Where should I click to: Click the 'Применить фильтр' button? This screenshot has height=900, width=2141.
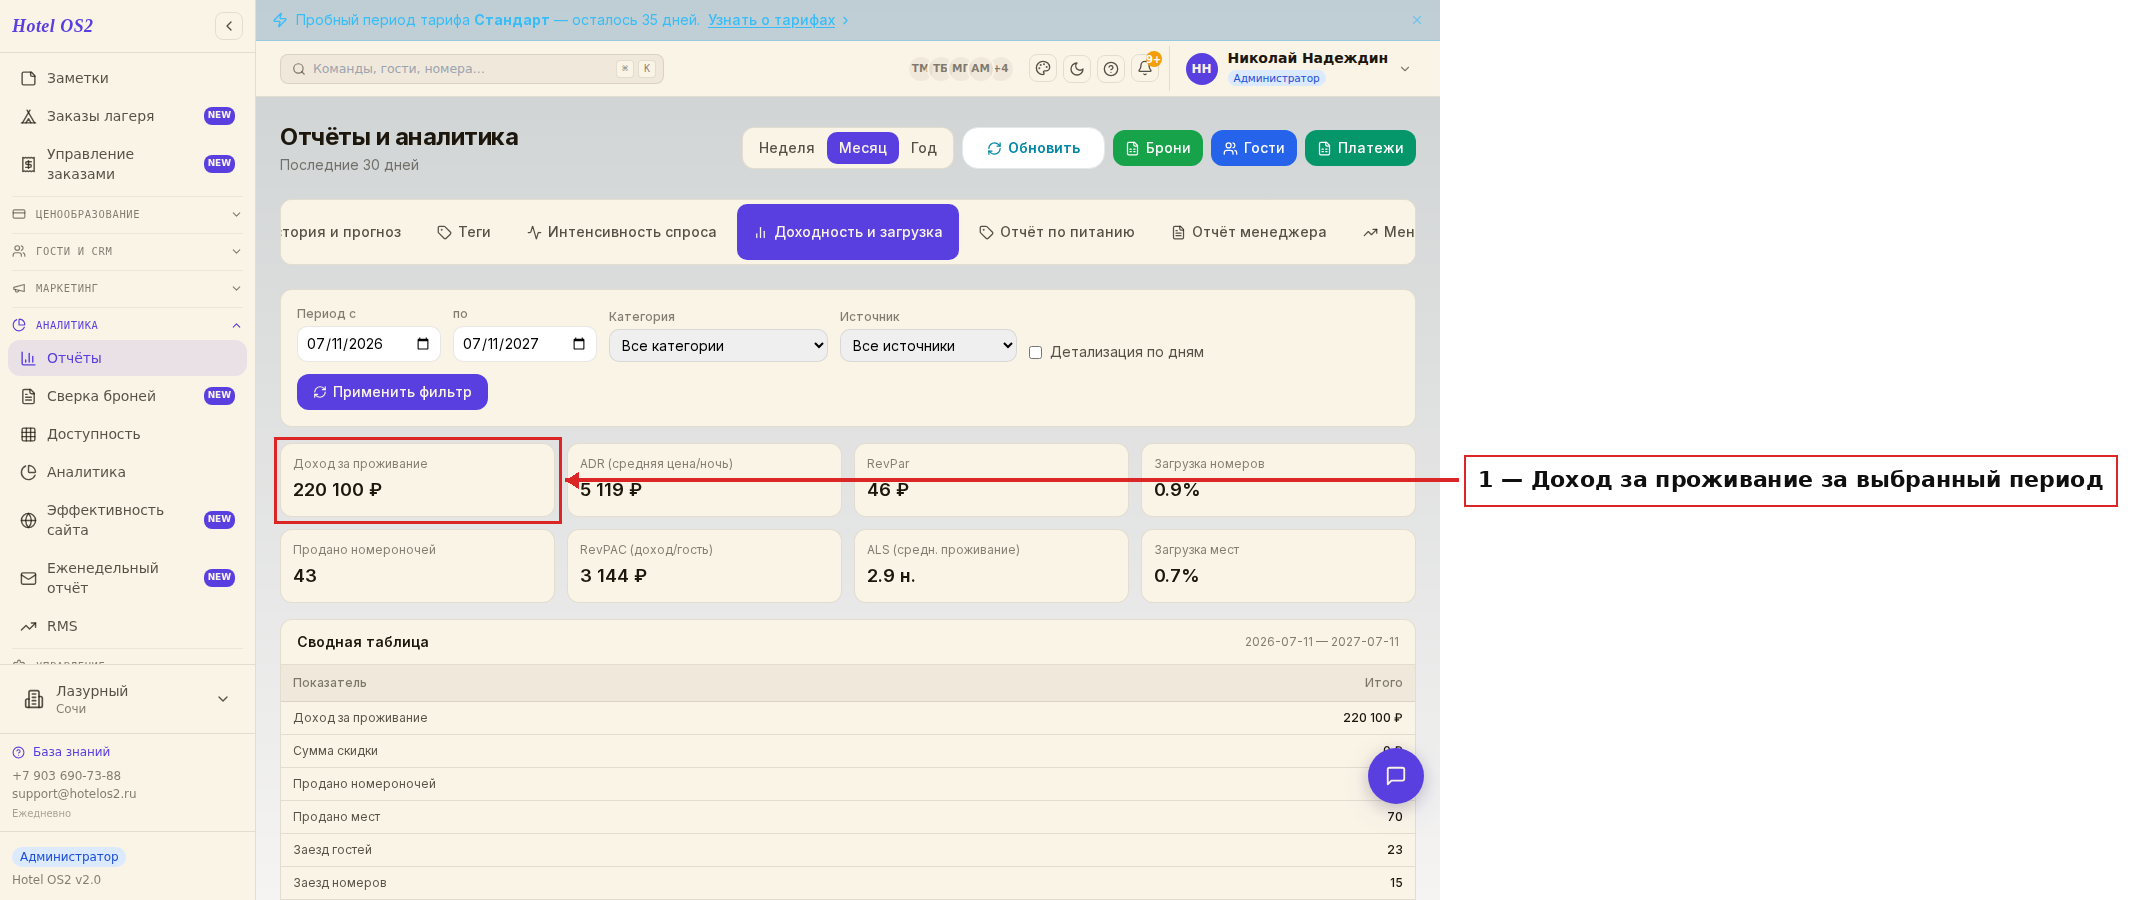(x=392, y=392)
